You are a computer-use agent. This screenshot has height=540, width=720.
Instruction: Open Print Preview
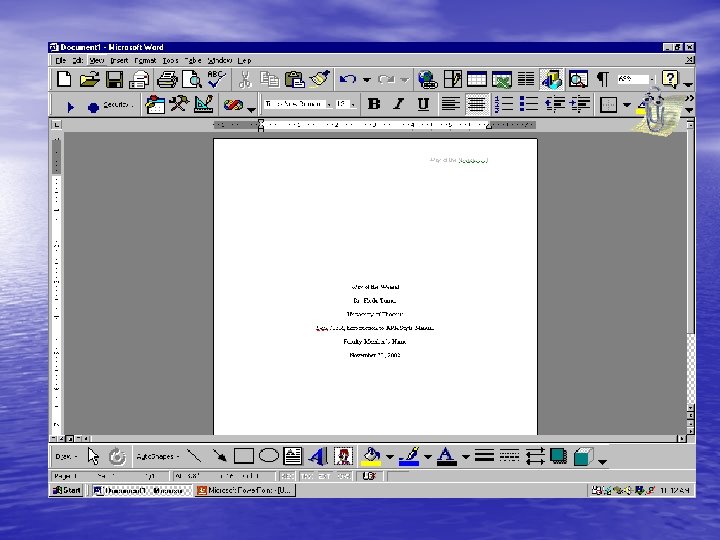[192, 79]
